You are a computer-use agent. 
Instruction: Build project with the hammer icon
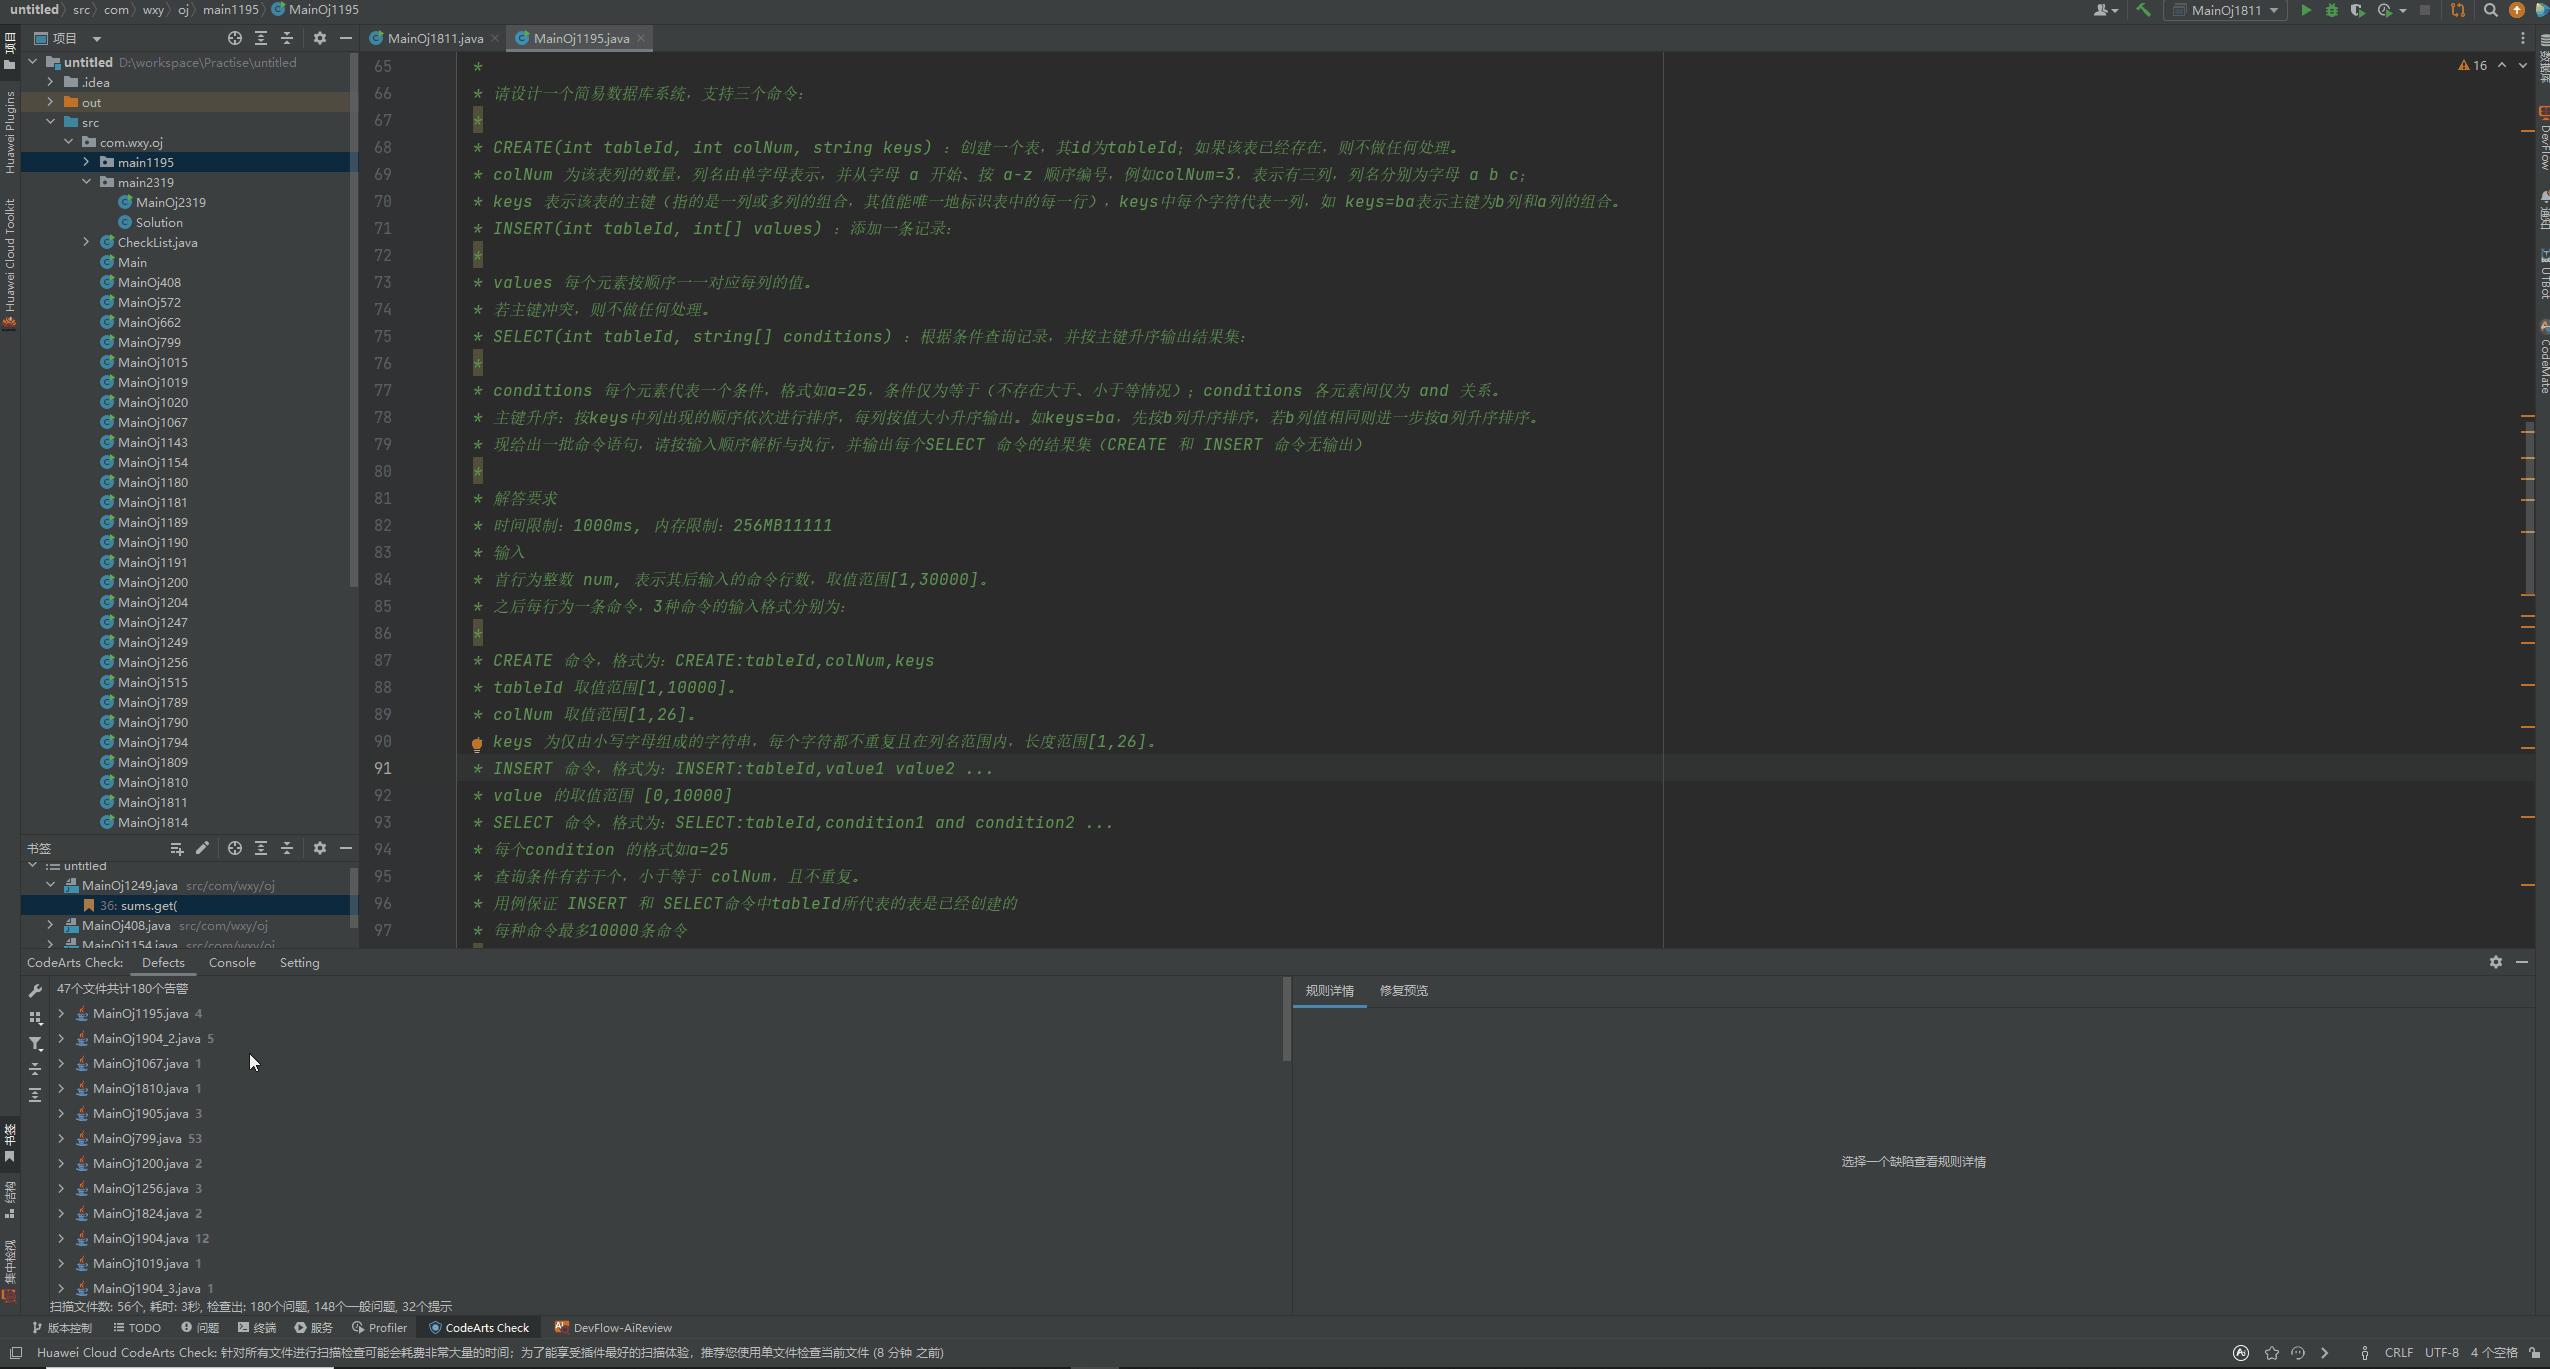(x=2143, y=10)
